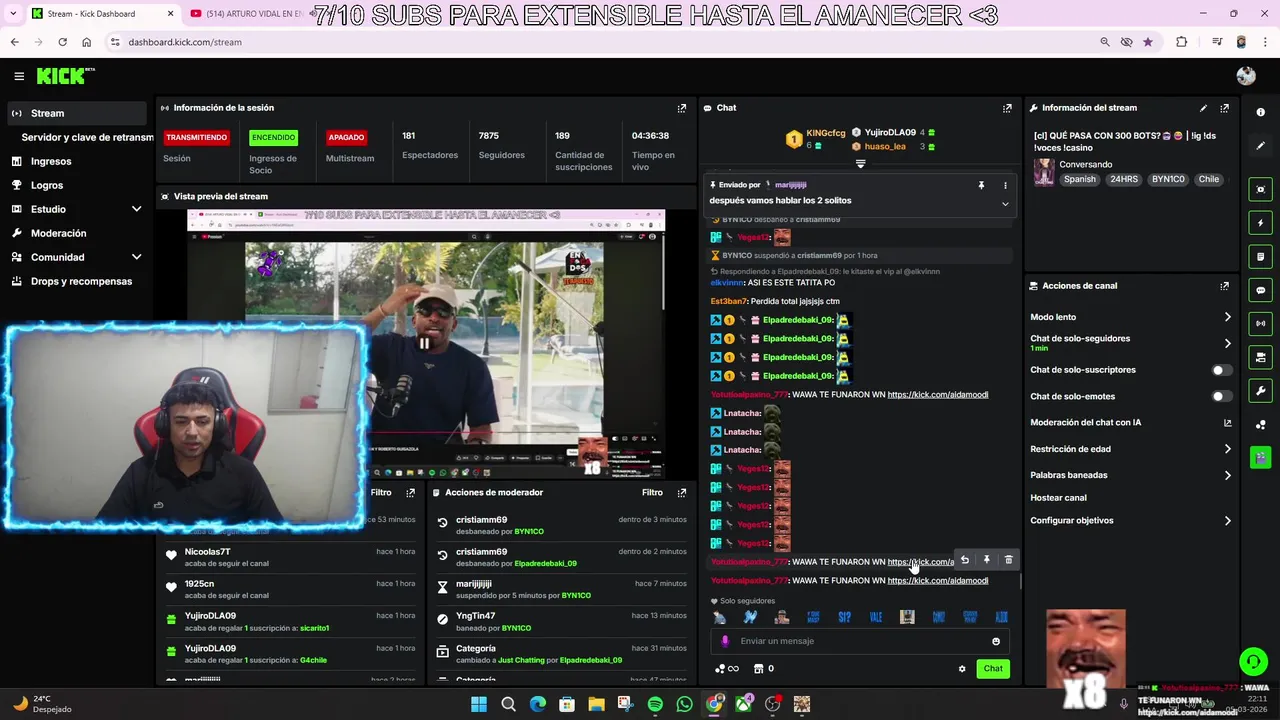Image resolution: width=1280 pixels, height=720 pixels.
Task: Open the Windows Start menu
Action: pyautogui.click(x=479, y=705)
